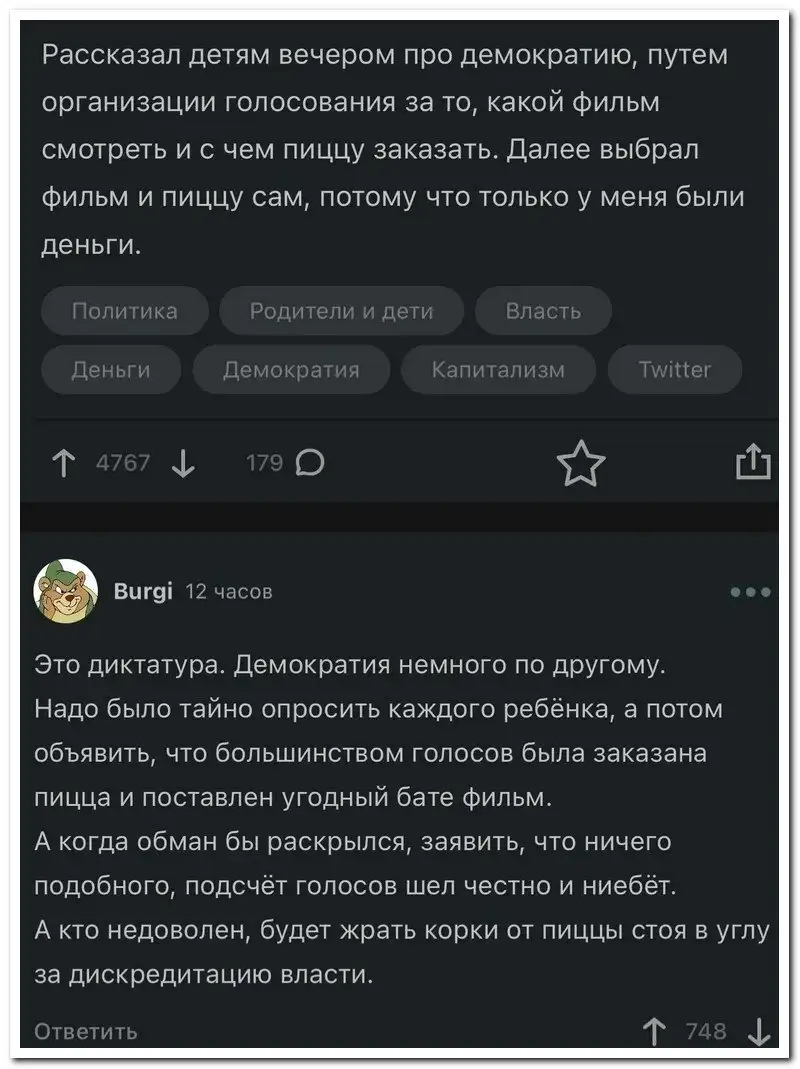Click the 4767 post rating count
The width and height of the screenshot is (800, 1069).
point(123,464)
